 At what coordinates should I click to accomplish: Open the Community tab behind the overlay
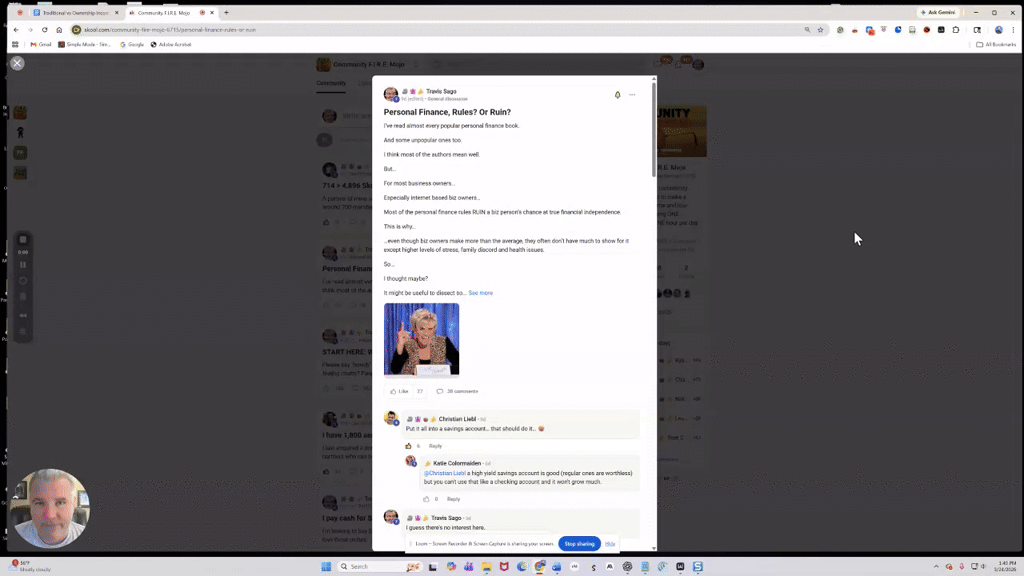331,84
